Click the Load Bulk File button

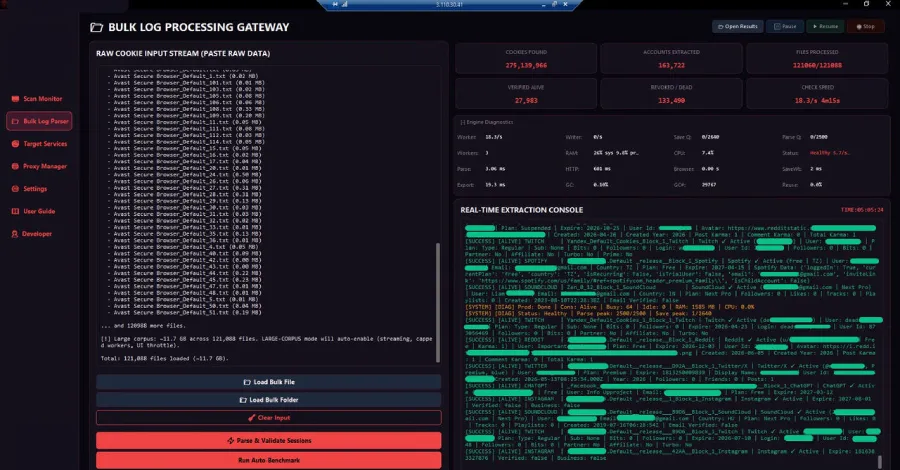pyautogui.click(x=269, y=382)
